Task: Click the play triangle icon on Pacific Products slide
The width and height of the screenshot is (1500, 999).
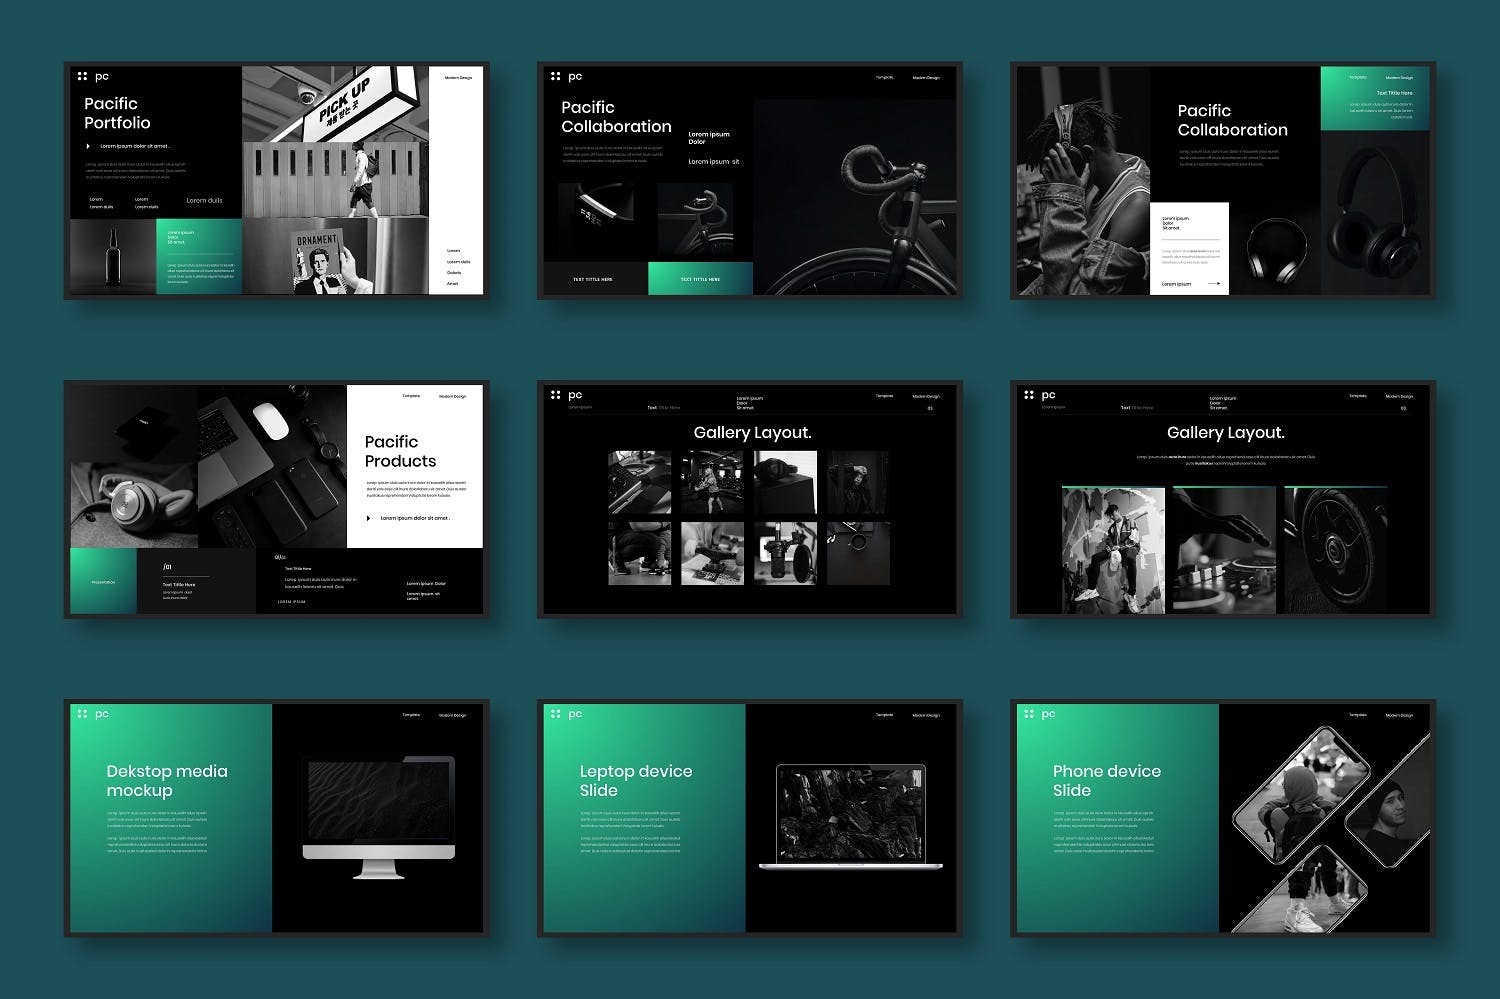Action: (368, 518)
